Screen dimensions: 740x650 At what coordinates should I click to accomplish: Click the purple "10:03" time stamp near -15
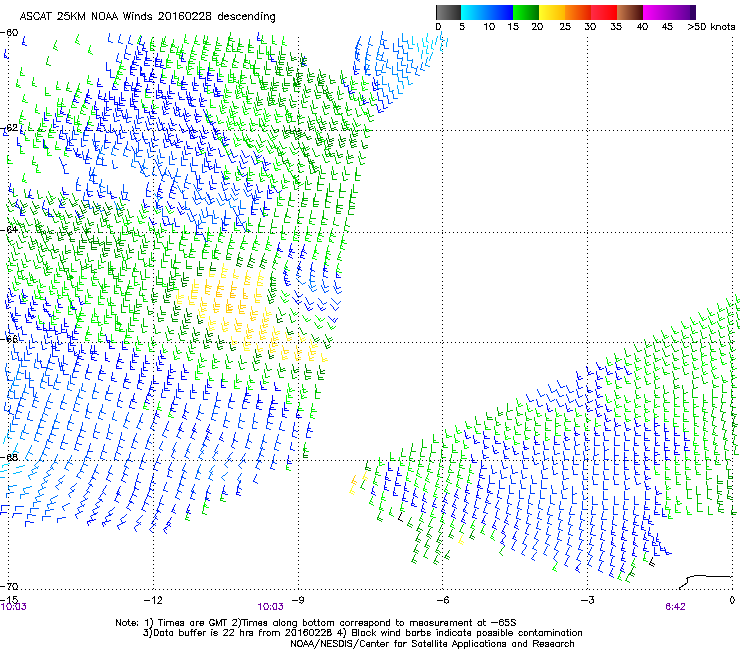[13, 607]
